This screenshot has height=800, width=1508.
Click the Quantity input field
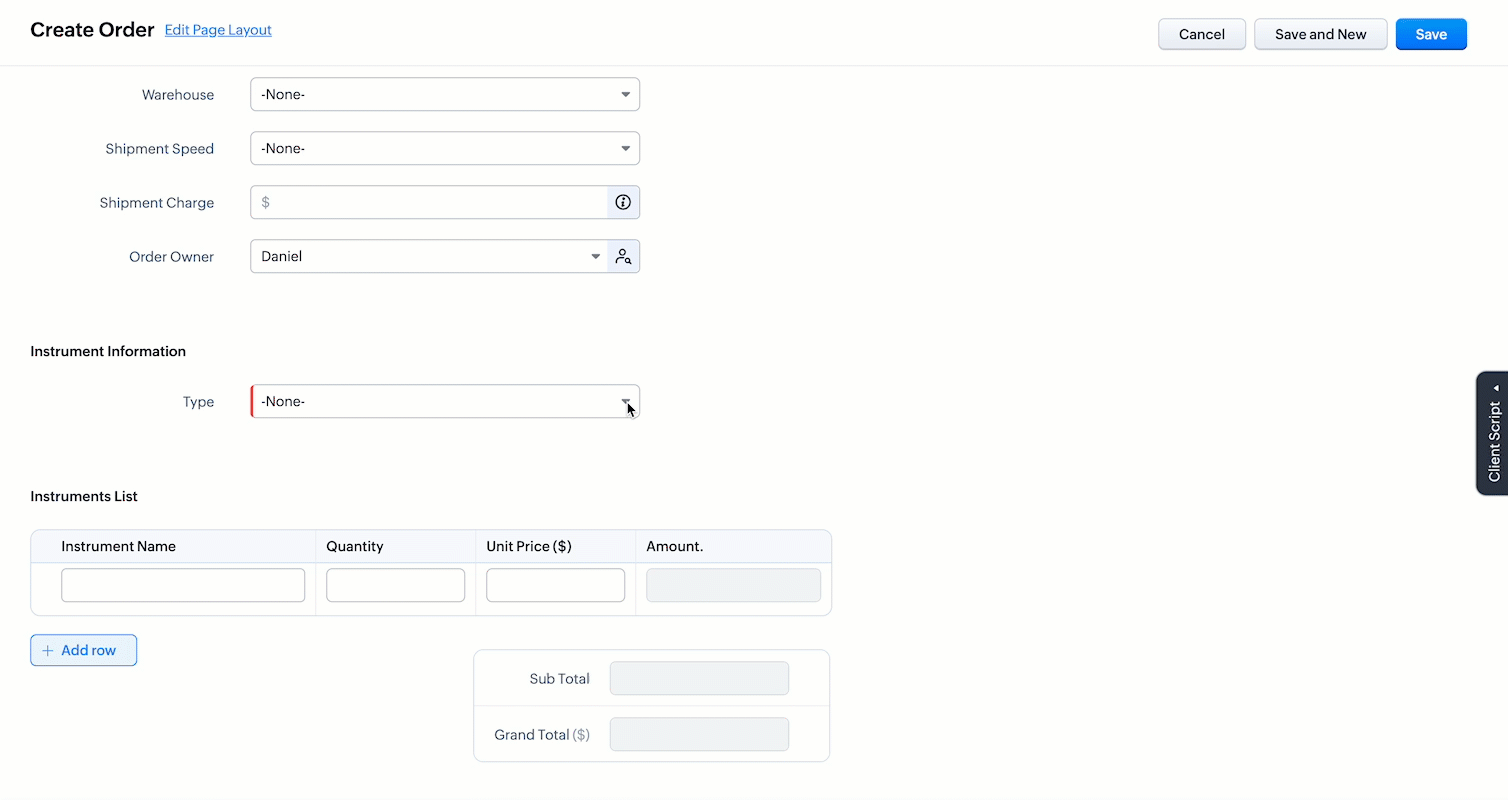pyautogui.click(x=395, y=585)
